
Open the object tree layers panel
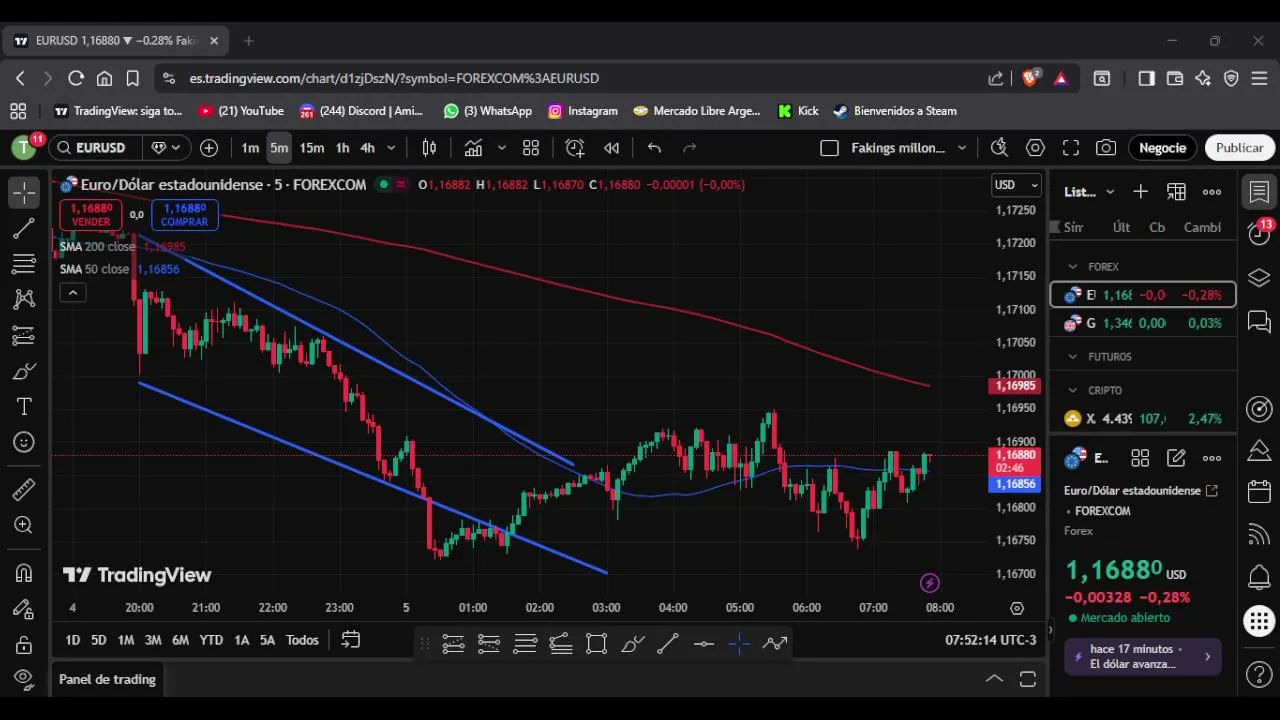coord(1259,278)
